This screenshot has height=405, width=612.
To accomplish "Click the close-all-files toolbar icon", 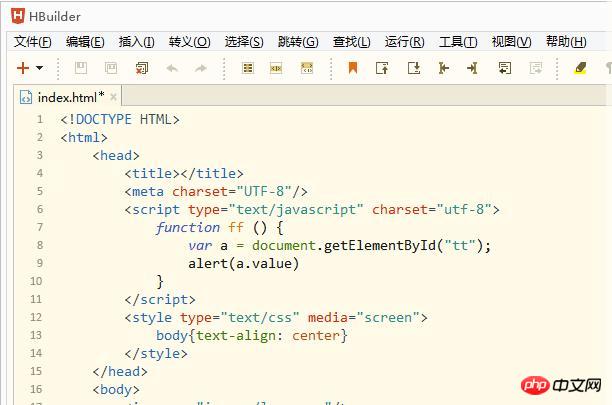I will [x=142, y=68].
